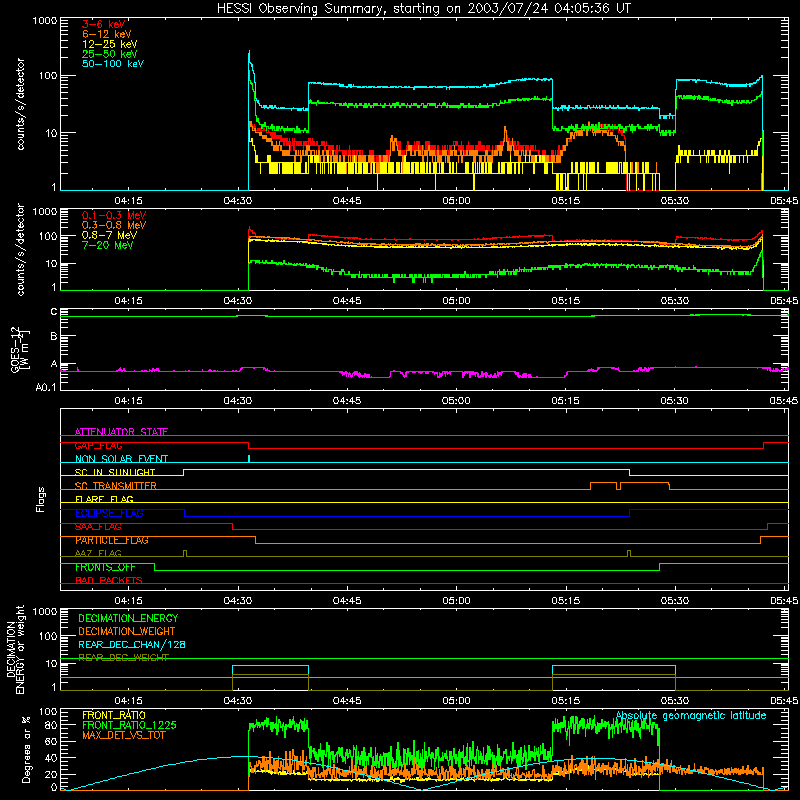This screenshot has height=800, width=800.
Task: Click the cyan "NON_SOLAR_EVENT" flag label
Action: (121, 459)
